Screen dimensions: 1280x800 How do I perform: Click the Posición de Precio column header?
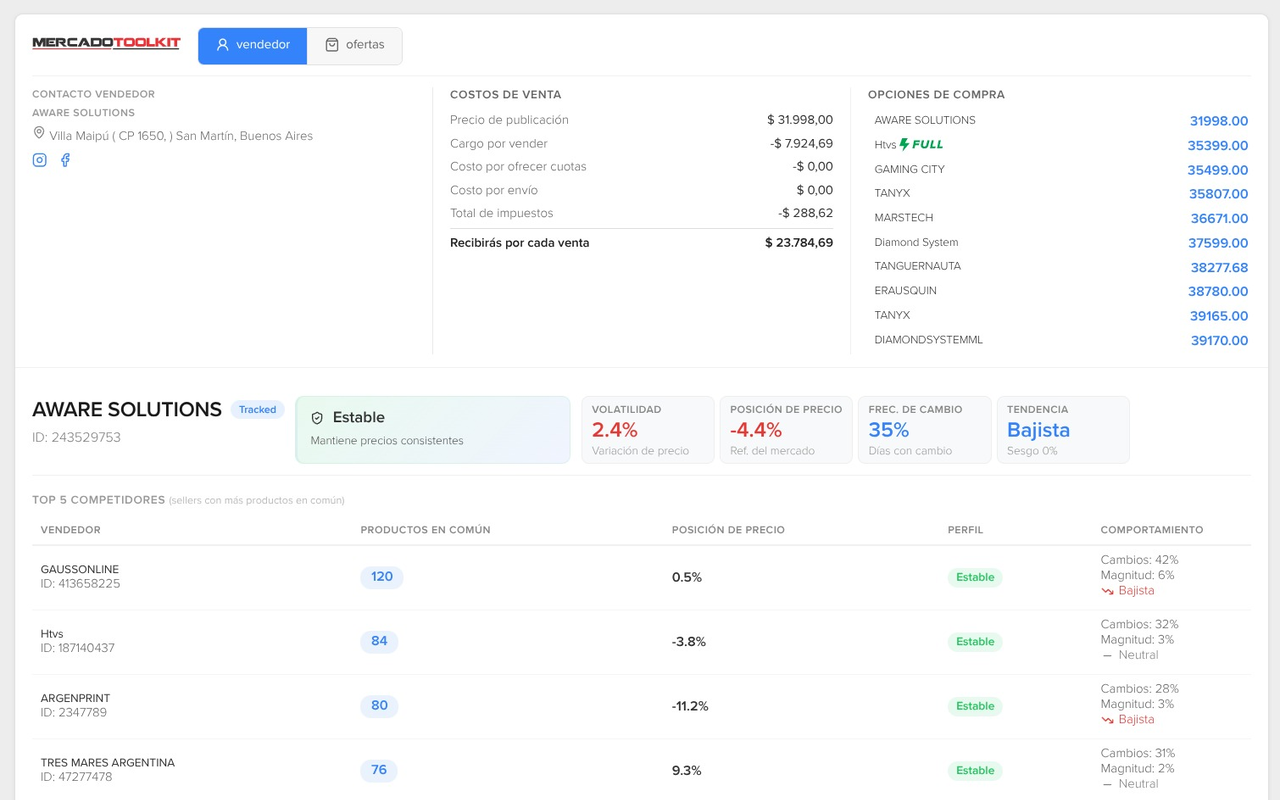728,530
